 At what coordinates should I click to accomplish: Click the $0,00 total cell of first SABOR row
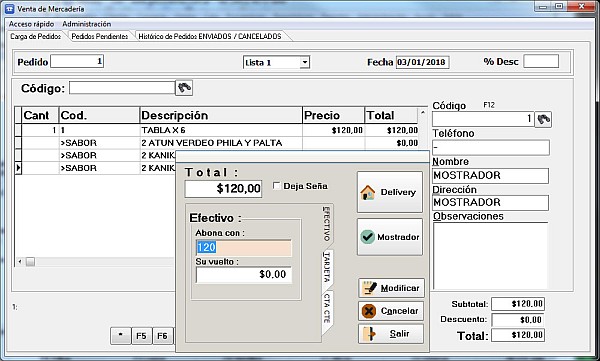(x=391, y=143)
